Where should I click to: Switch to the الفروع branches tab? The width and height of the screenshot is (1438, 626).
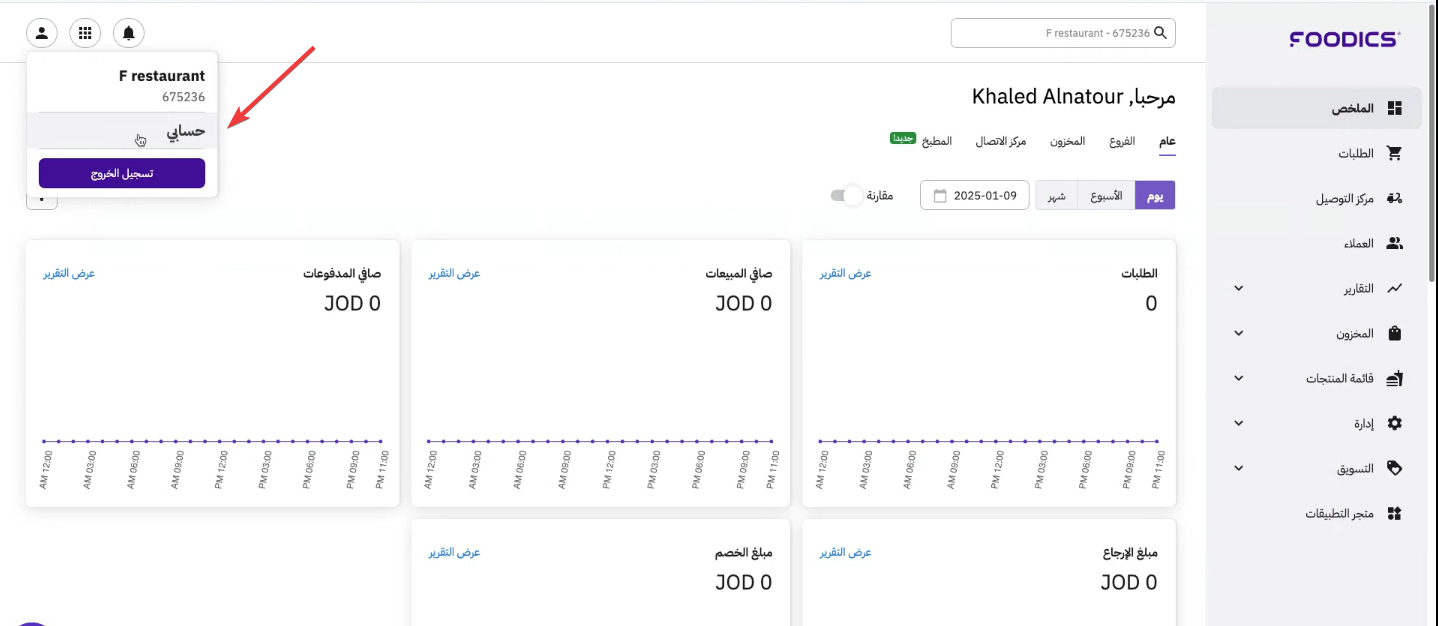click(x=1122, y=141)
